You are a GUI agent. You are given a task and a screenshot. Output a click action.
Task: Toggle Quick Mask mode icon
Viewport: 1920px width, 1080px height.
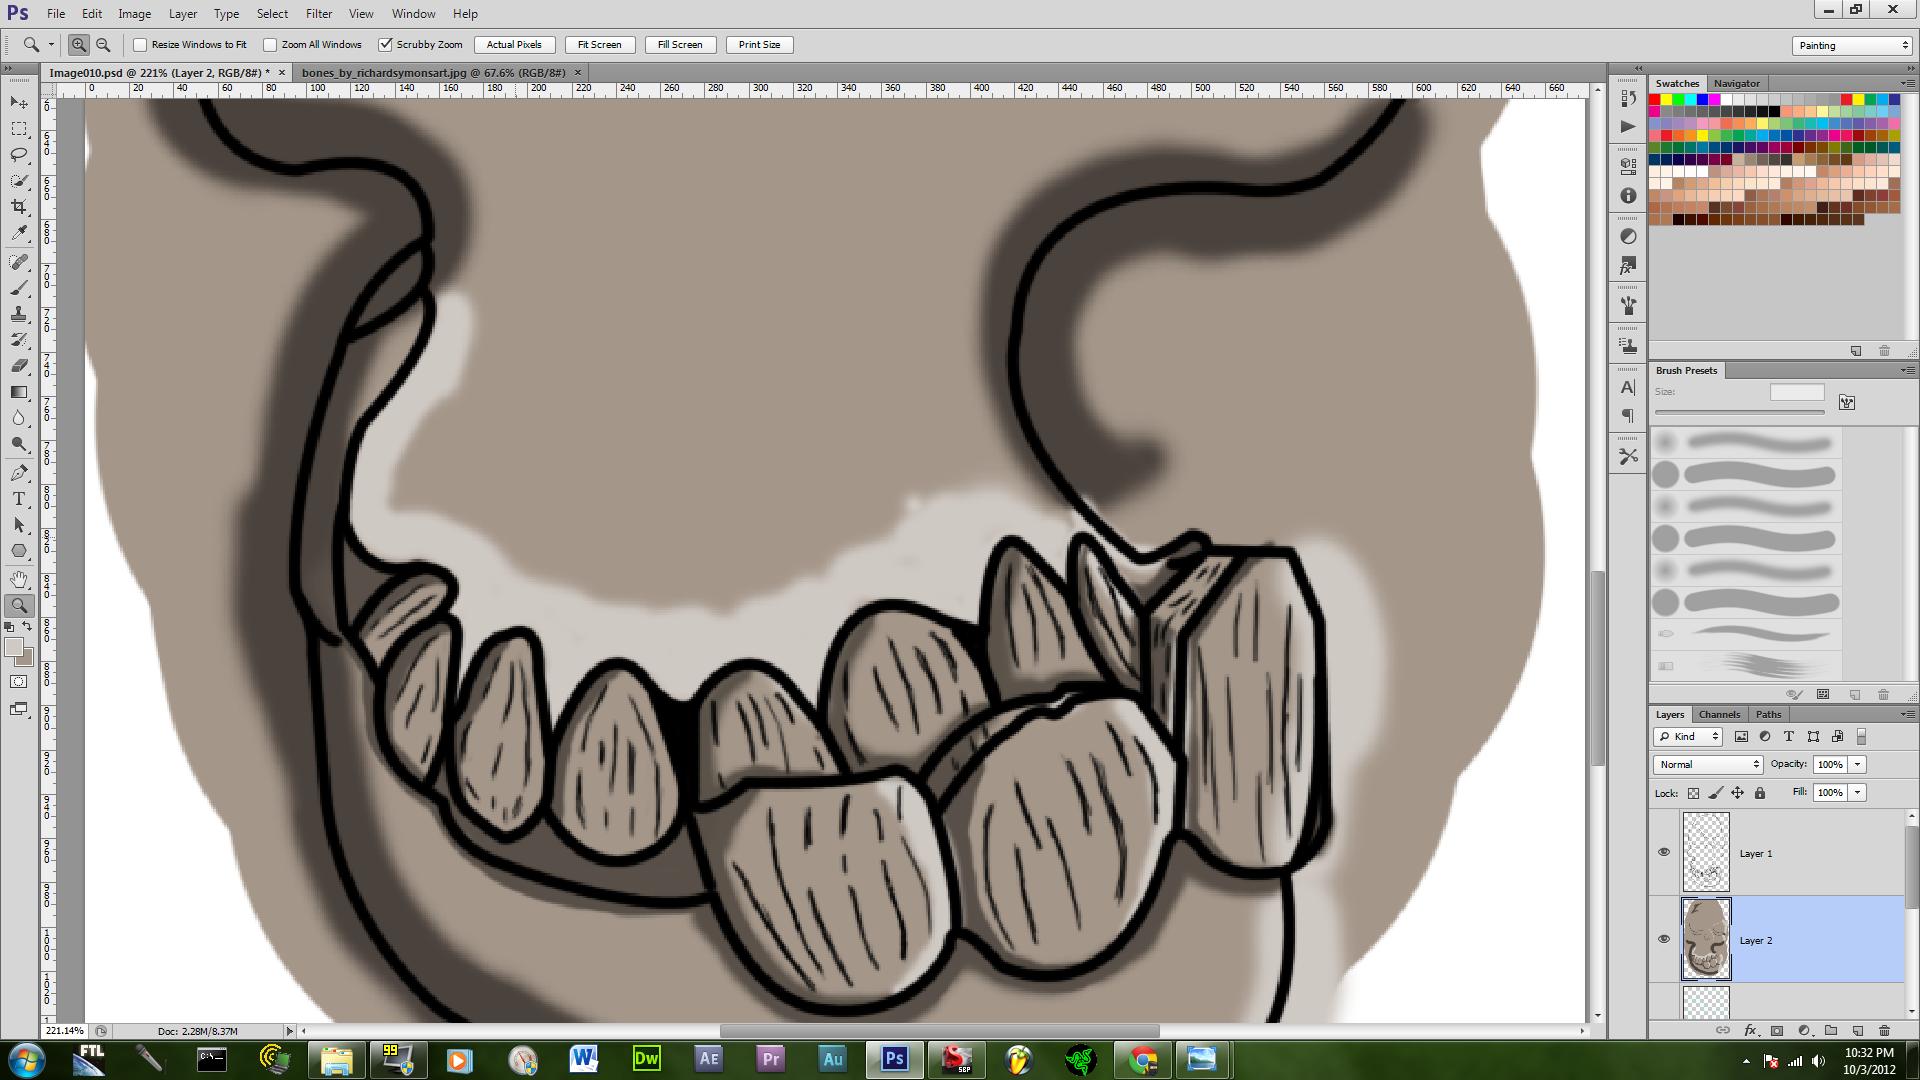tap(19, 682)
